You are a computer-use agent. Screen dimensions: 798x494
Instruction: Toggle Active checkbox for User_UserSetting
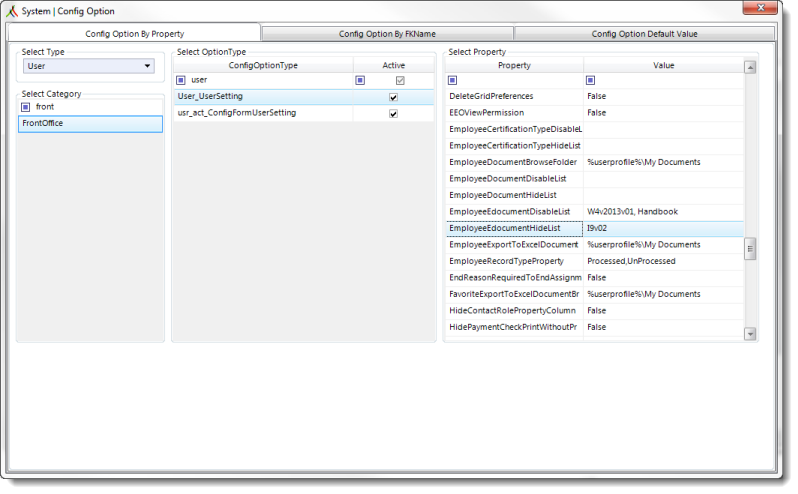(x=393, y=97)
